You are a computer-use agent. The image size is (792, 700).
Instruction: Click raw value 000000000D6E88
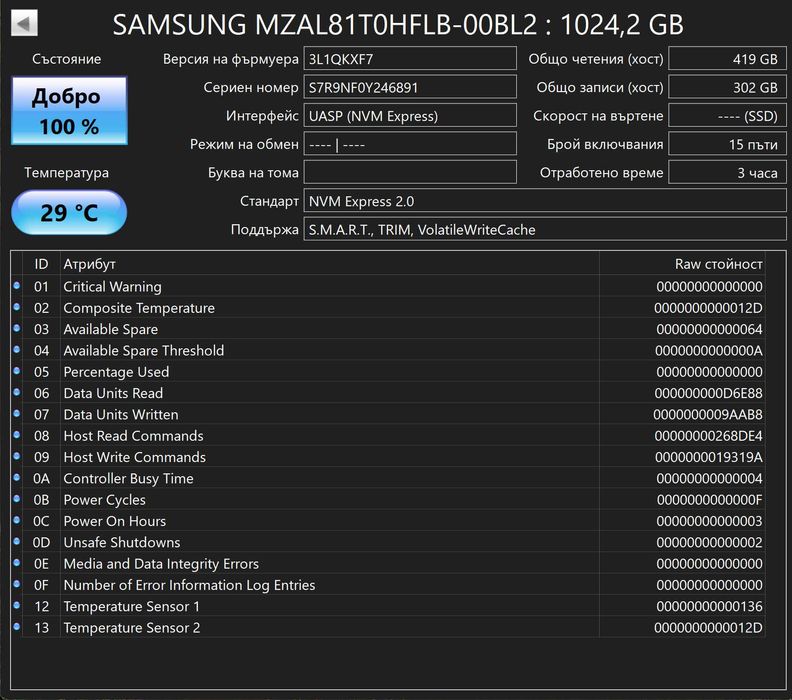coord(708,393)
